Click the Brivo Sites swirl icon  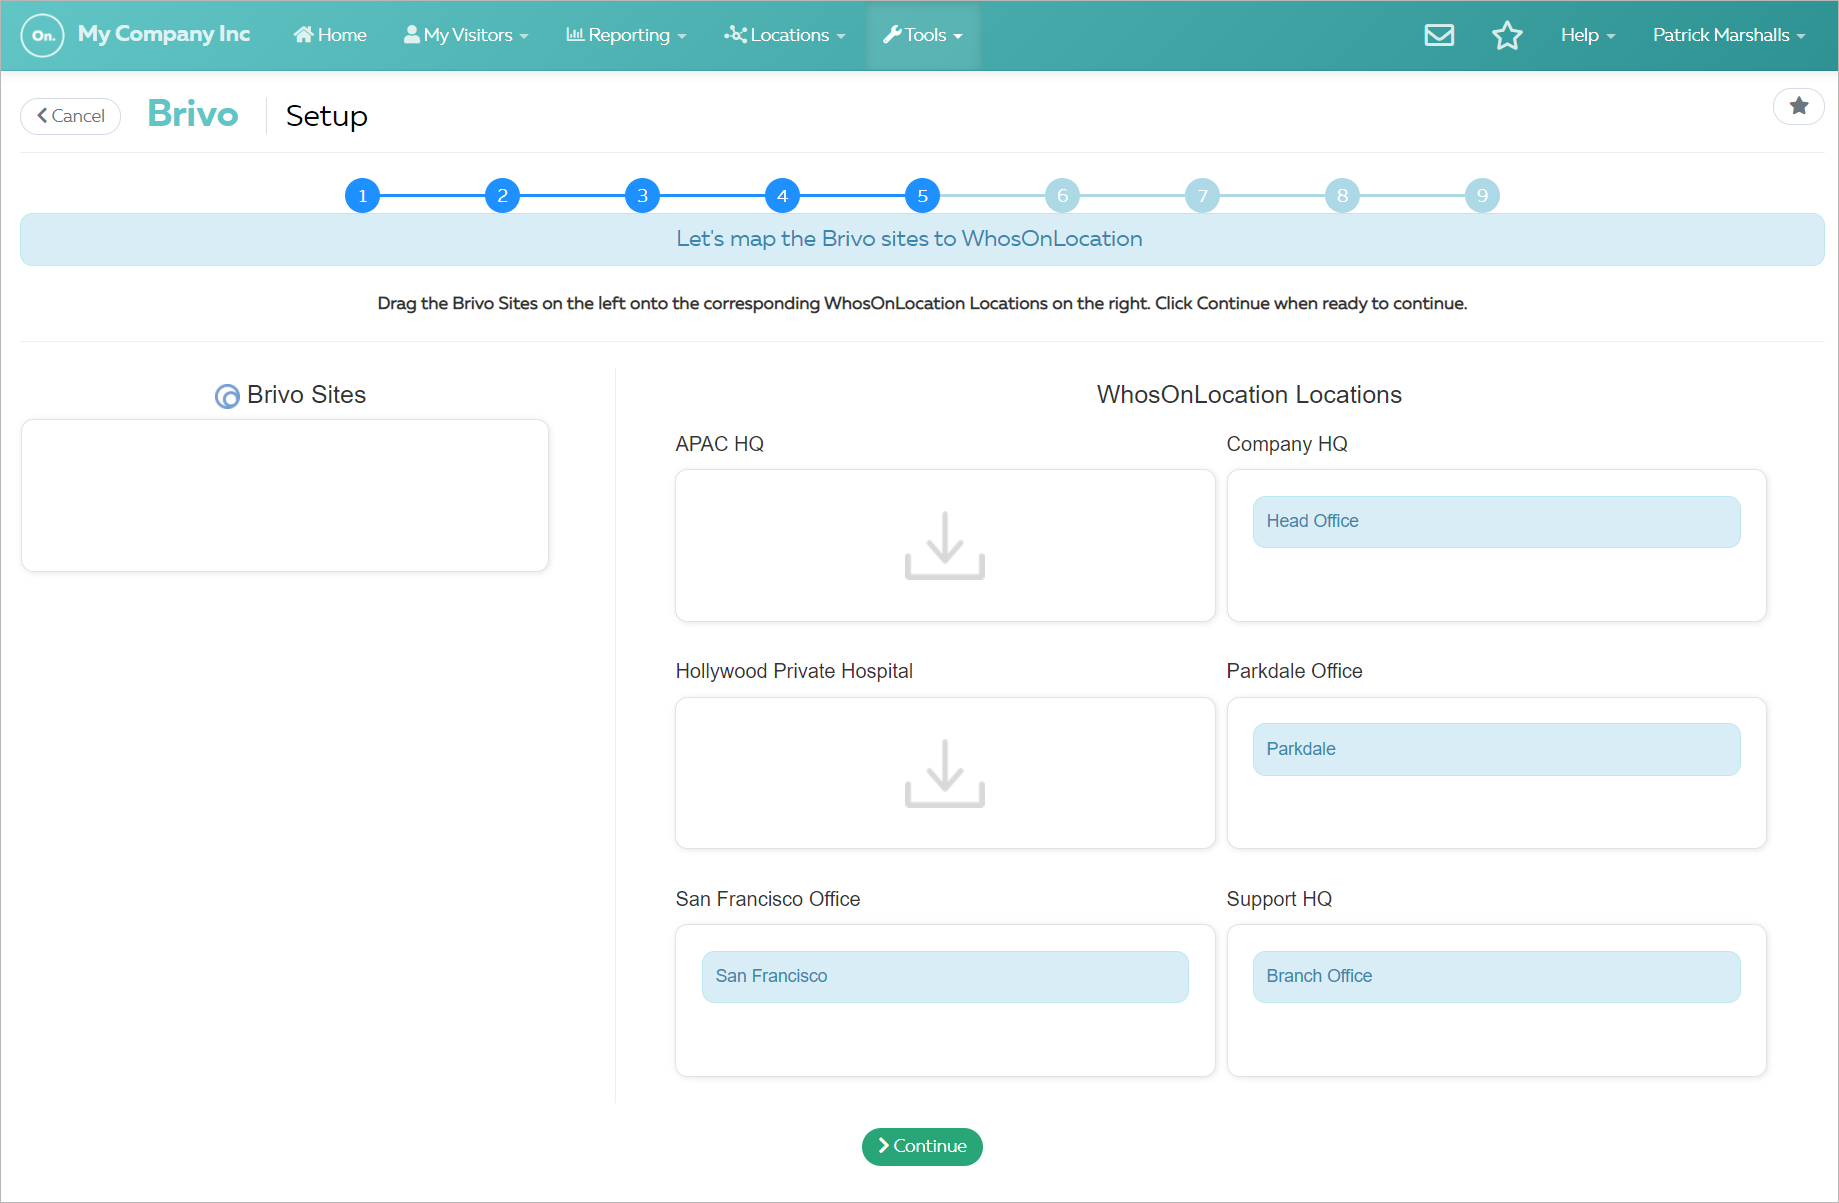point(227,397)
